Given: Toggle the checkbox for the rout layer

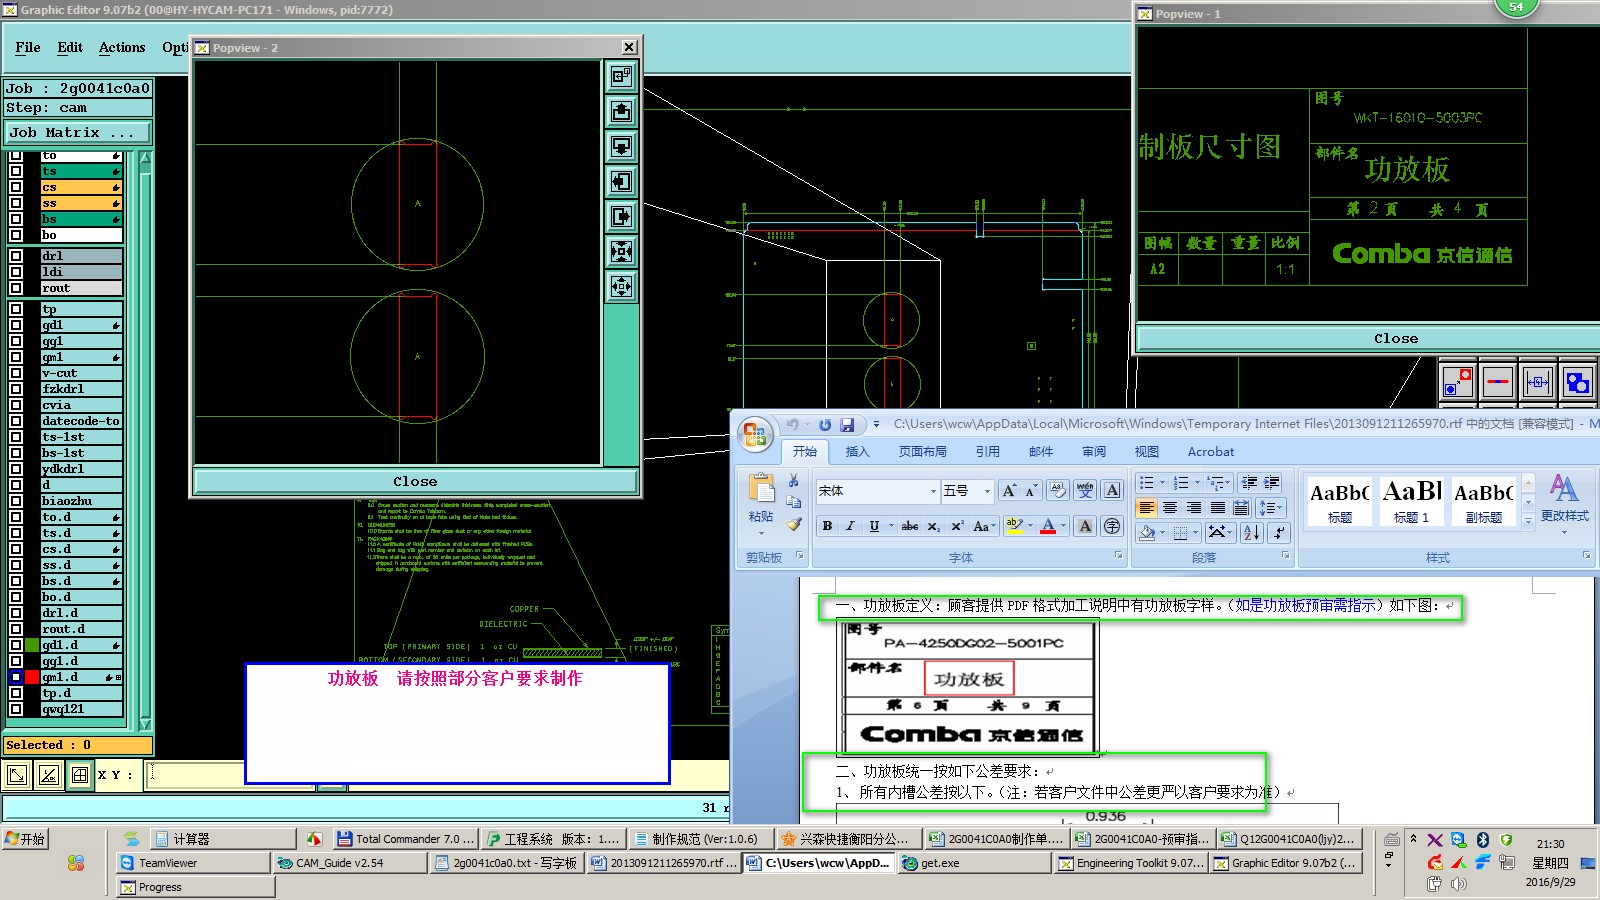Looking at the screenshot, I should [x=16, y=288].
